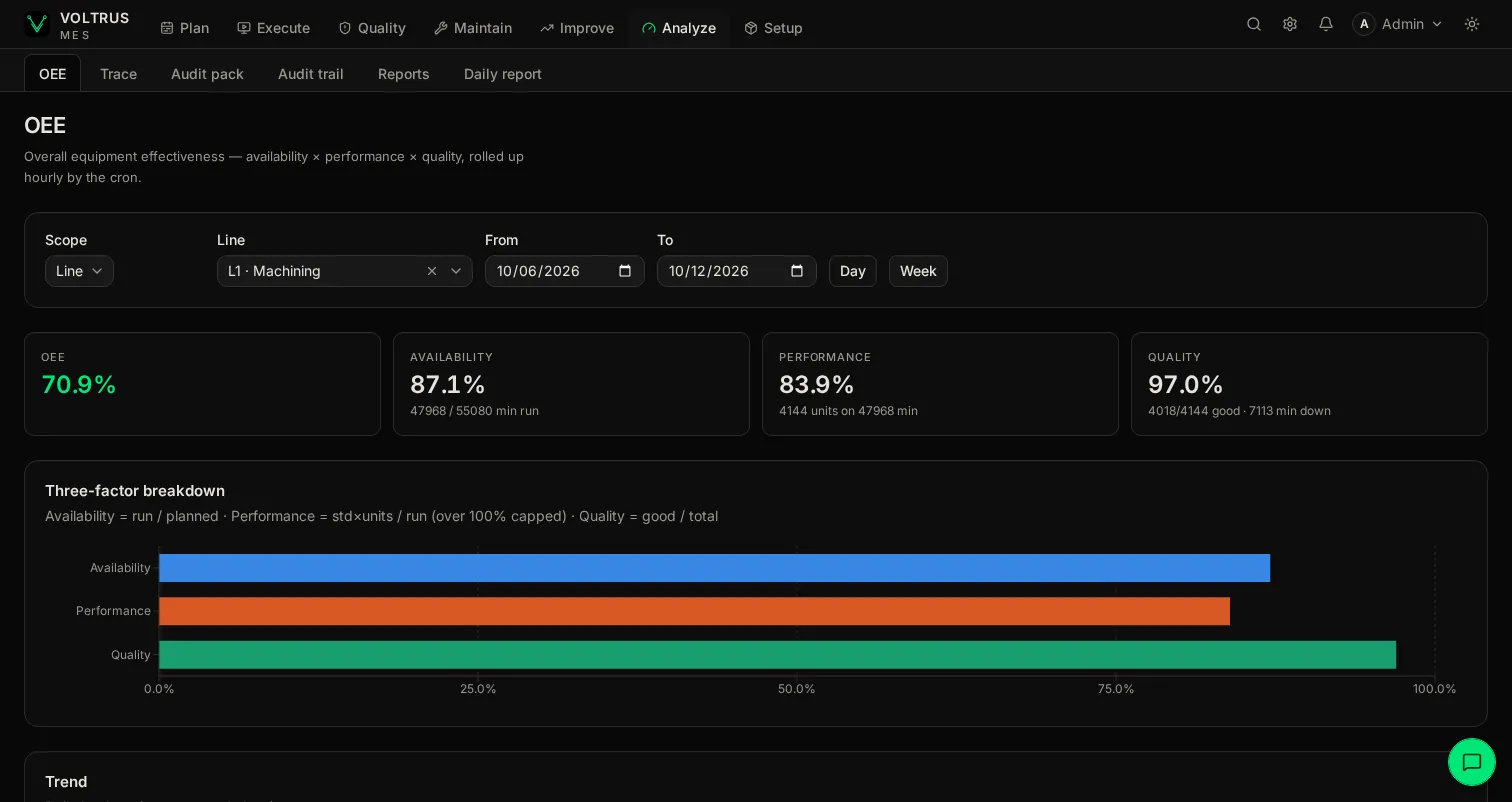This screenshot has width=1512, height=802.
Task: Open notifications bell icon
Action: click(x=1326, y=24)
